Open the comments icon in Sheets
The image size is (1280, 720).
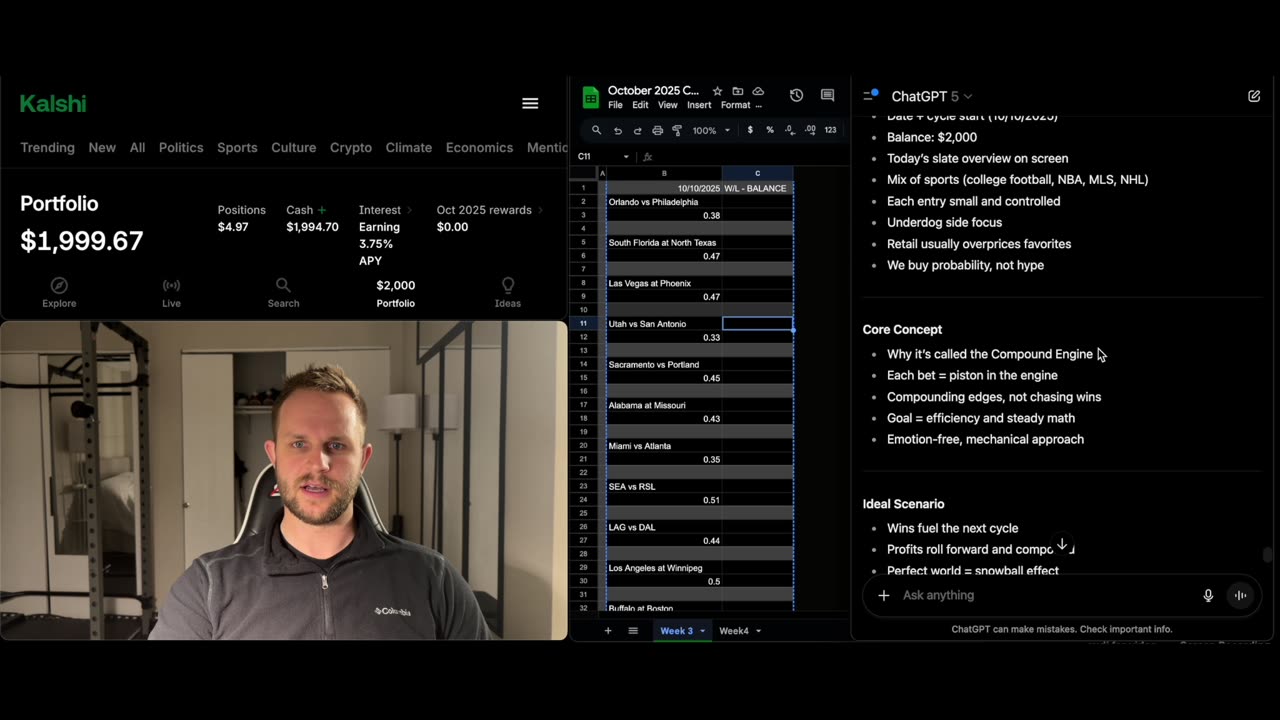point(827,95)
